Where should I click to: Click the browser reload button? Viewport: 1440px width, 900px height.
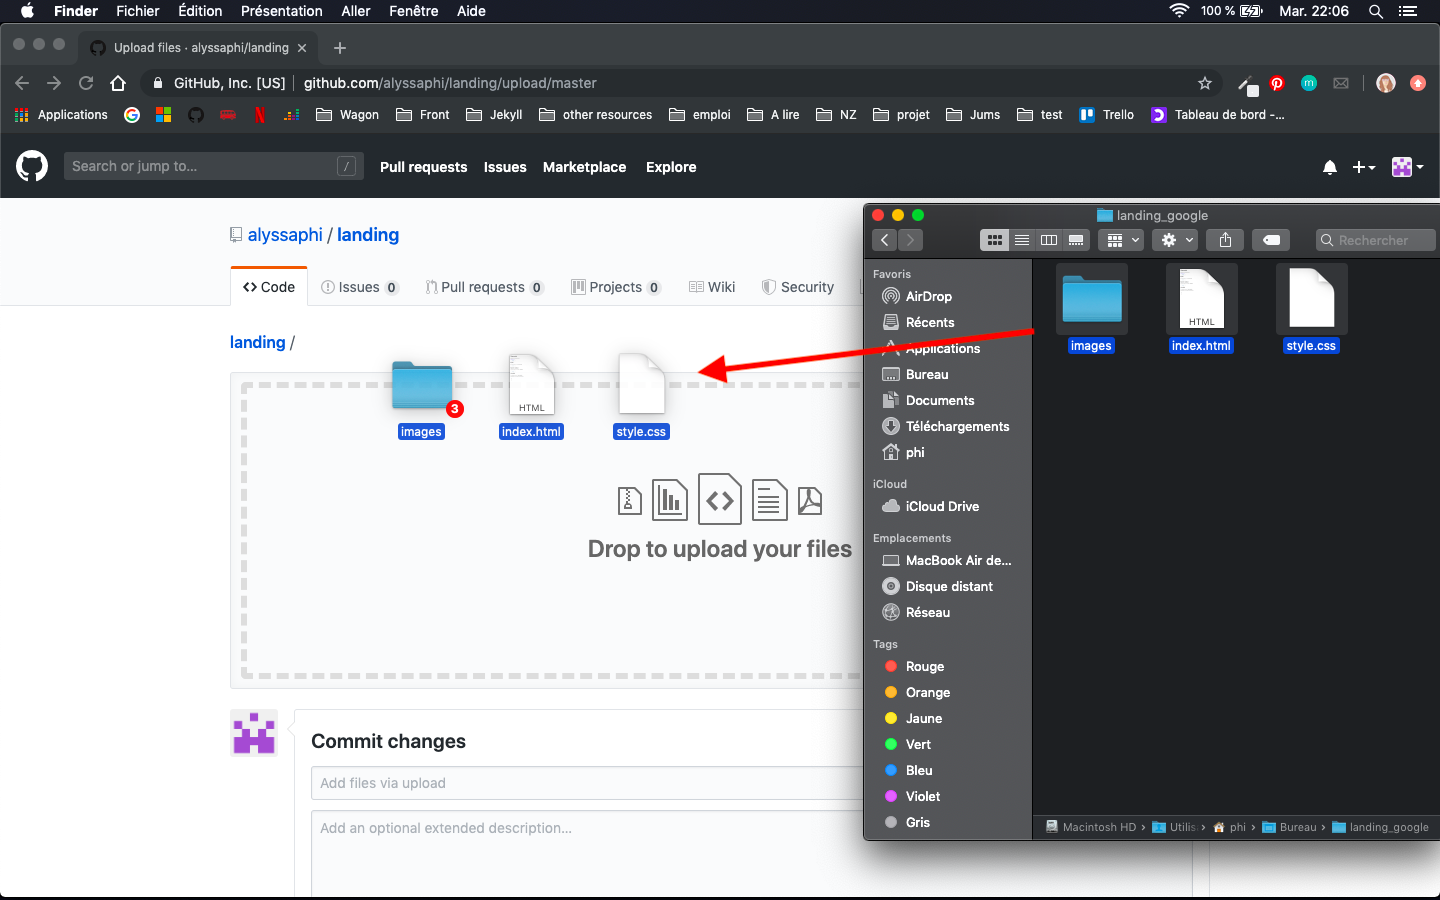point(86,83)
